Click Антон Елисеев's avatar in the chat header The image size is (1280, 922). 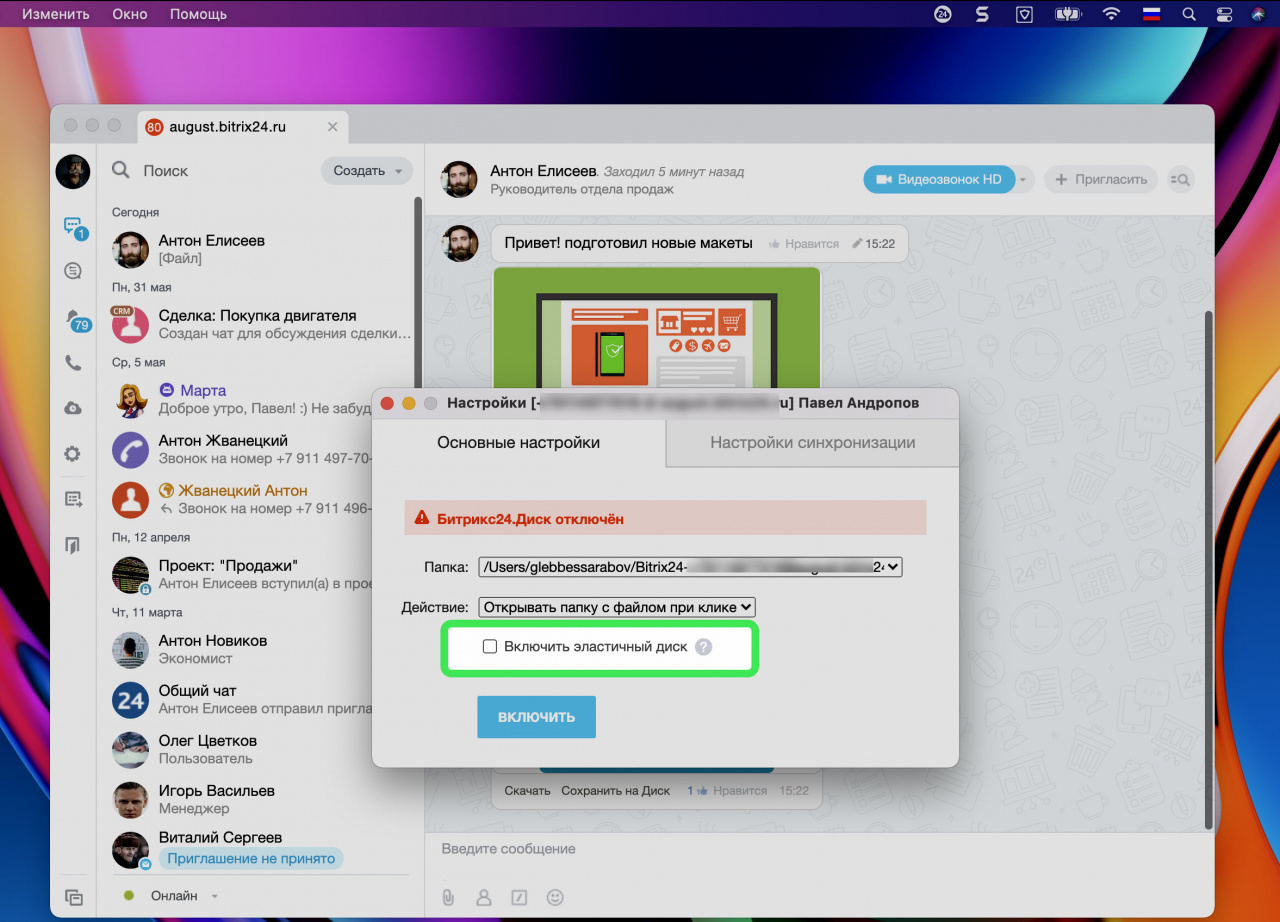point(459,179)
